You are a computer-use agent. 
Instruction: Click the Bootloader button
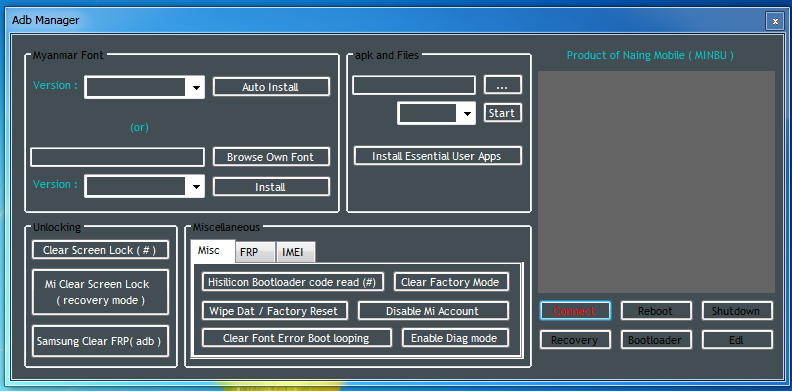[656, 339]
